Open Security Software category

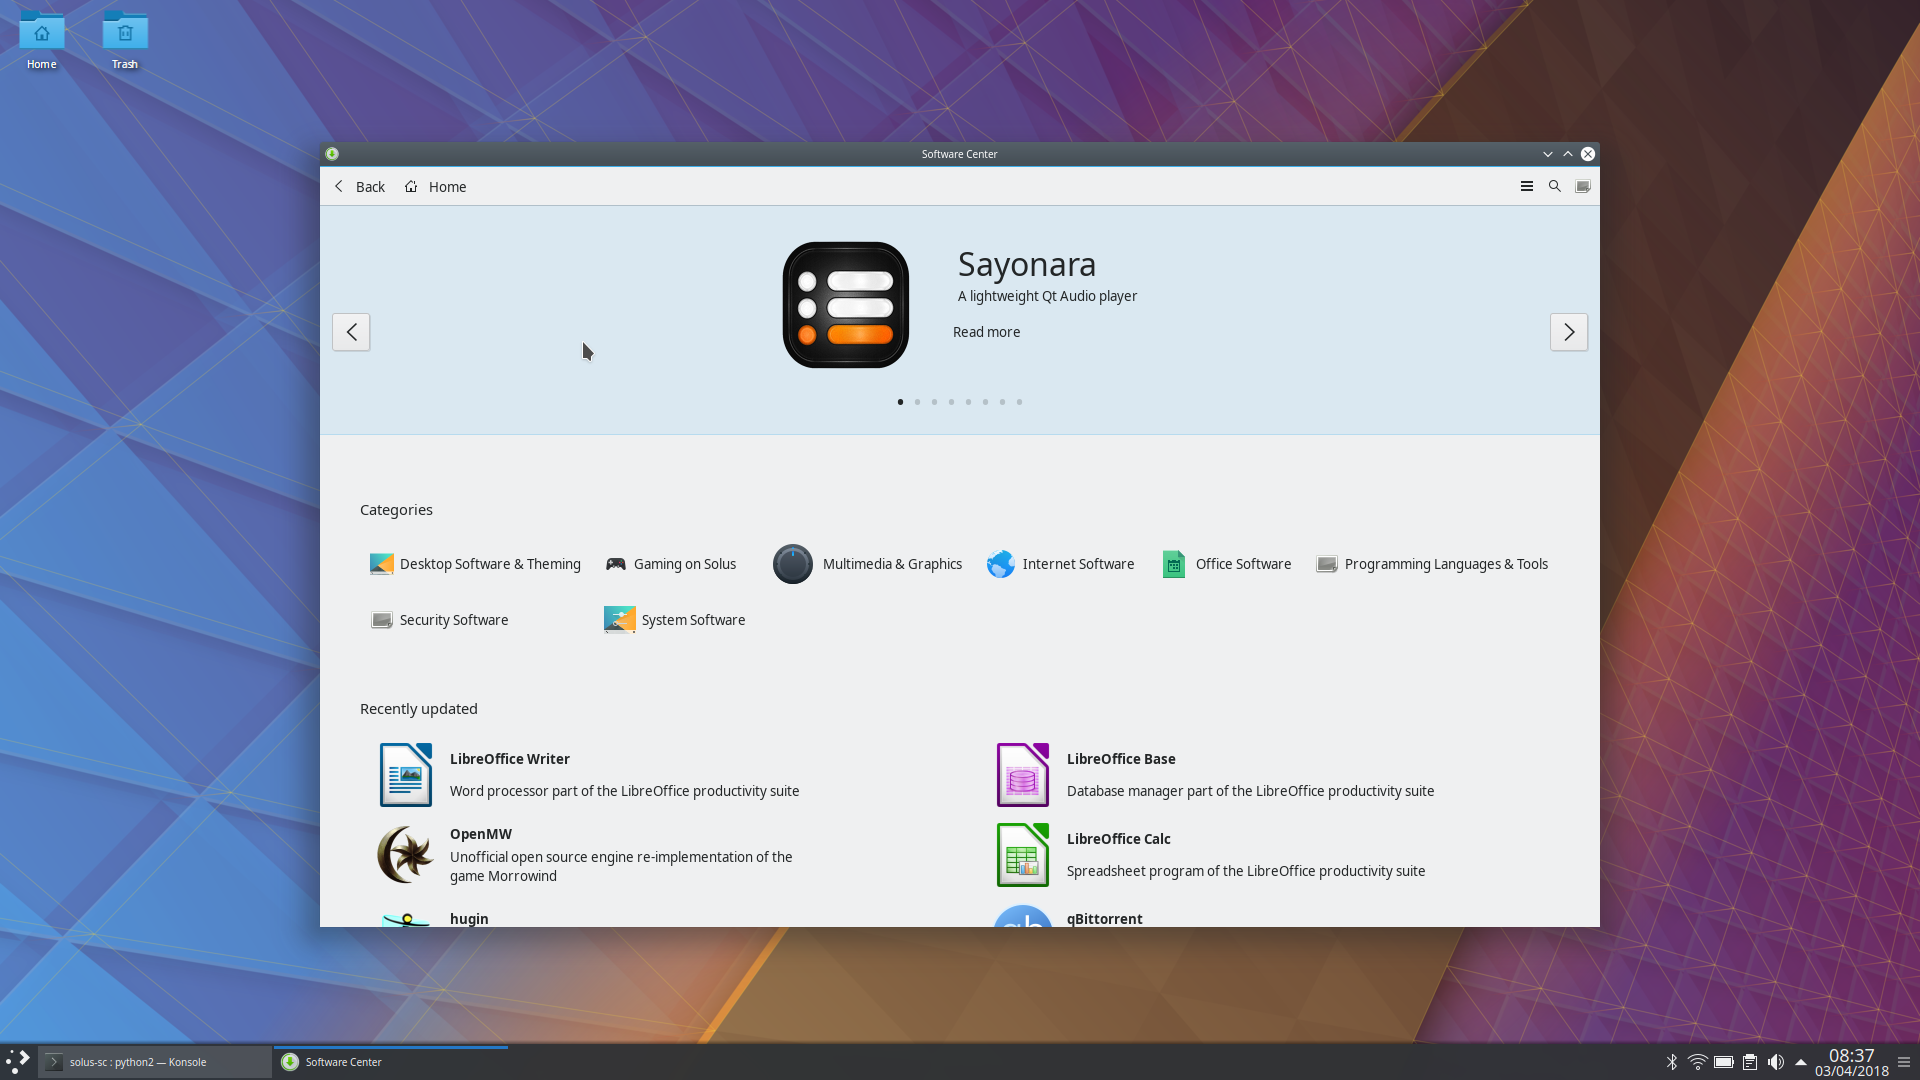(439, 620)
